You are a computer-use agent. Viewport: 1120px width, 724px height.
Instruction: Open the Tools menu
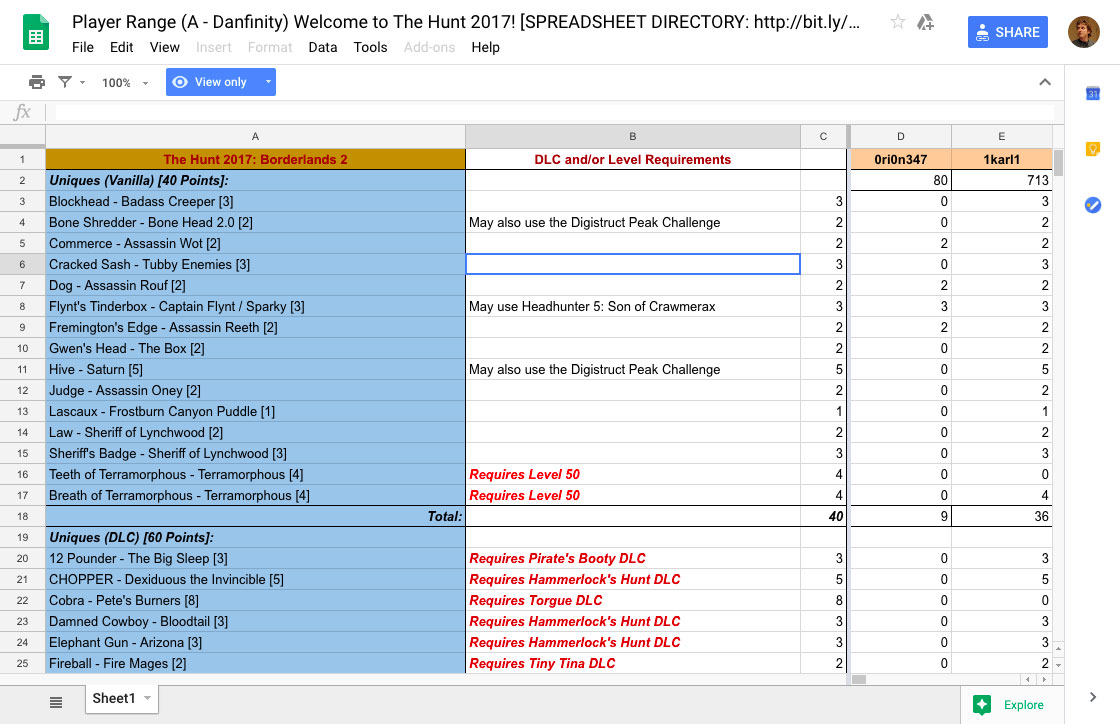coord(370,47)
